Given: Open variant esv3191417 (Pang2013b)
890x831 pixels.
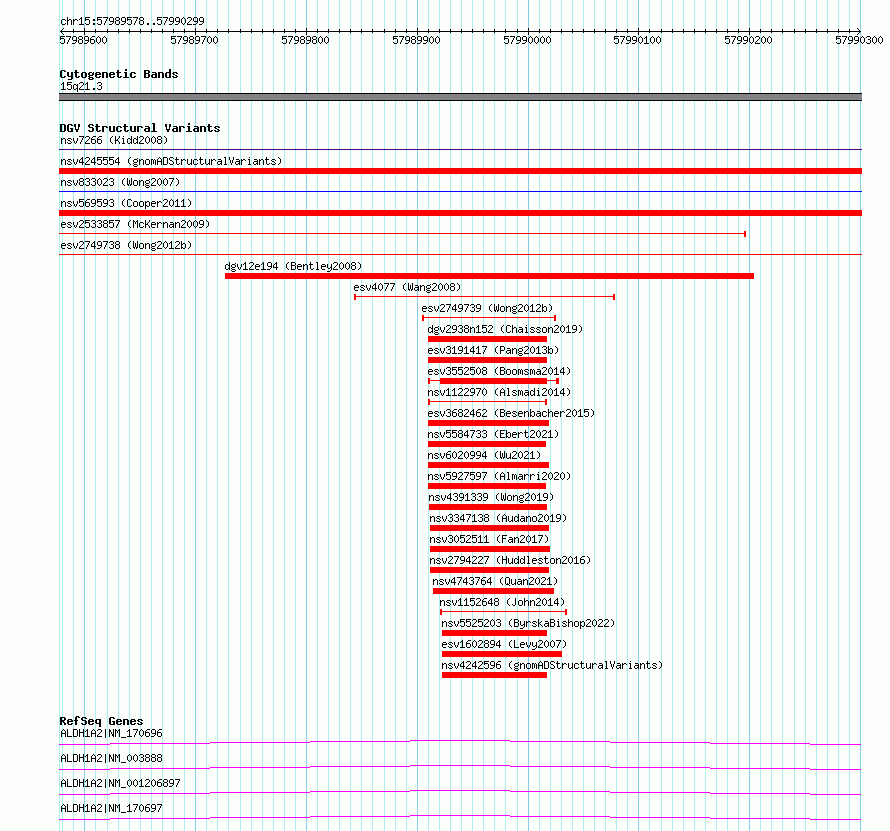Looking at the screenshot, I should click(x=493, y=350).
